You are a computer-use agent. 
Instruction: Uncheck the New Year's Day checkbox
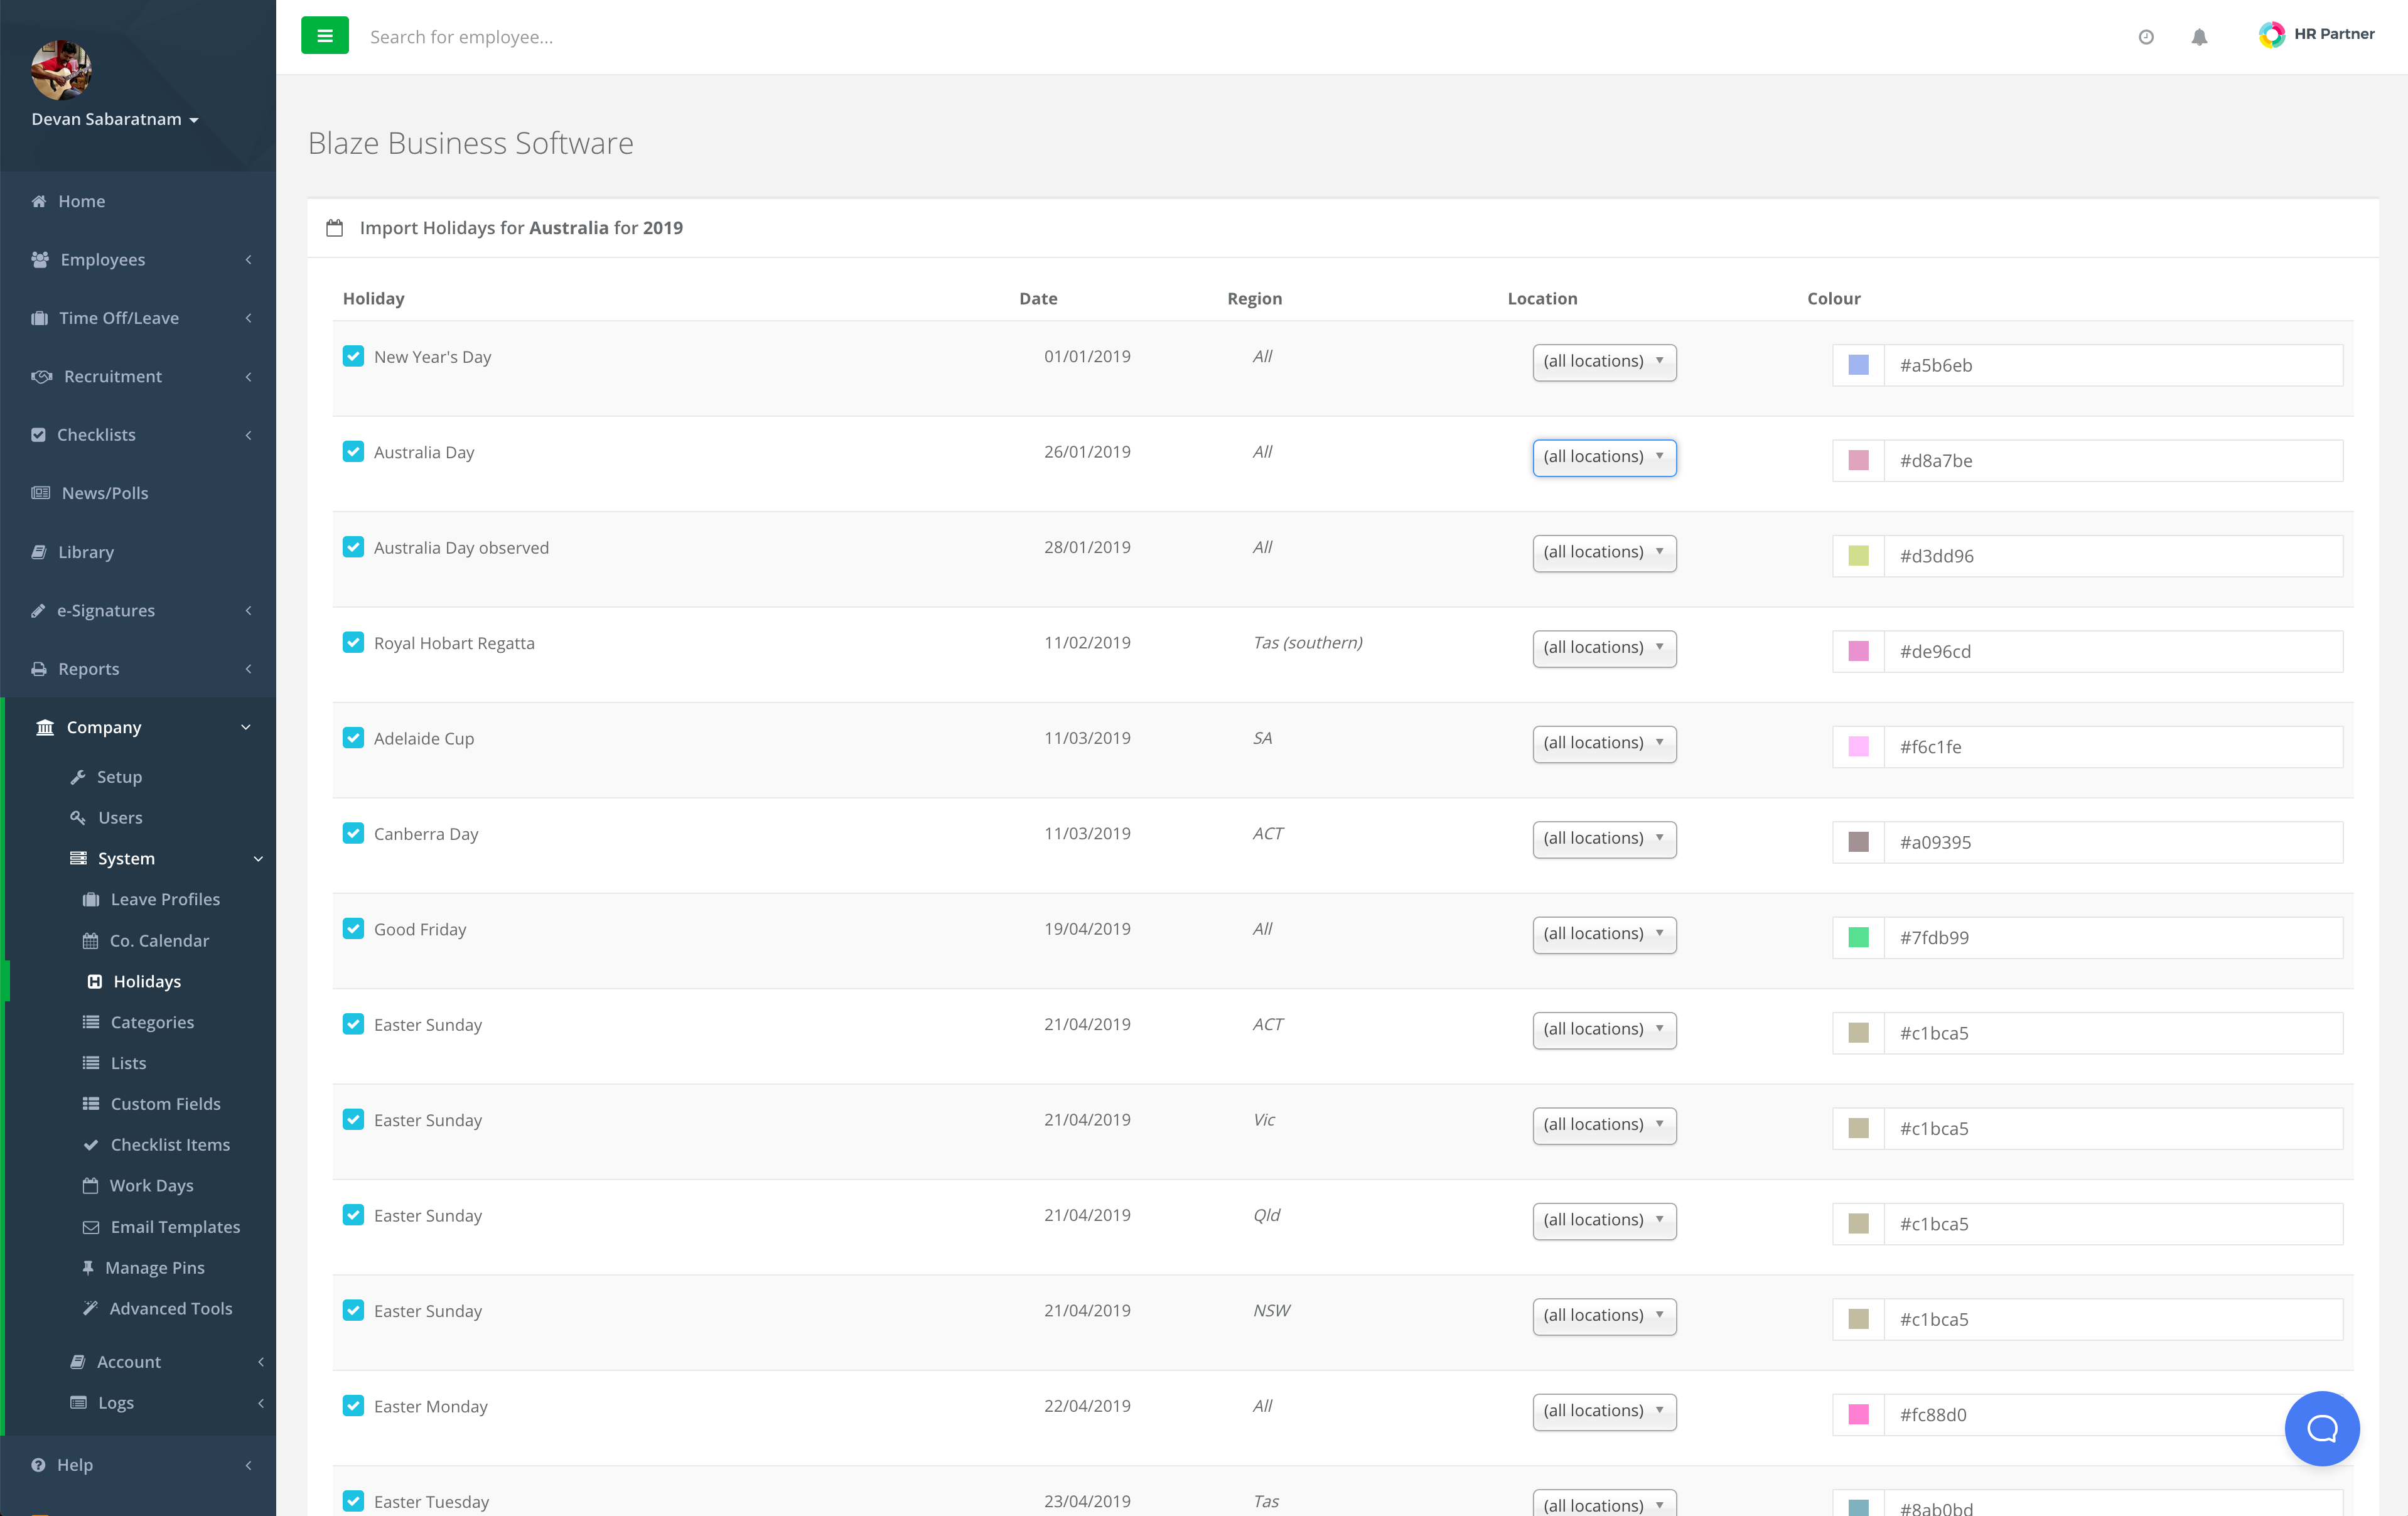[353, 356]
